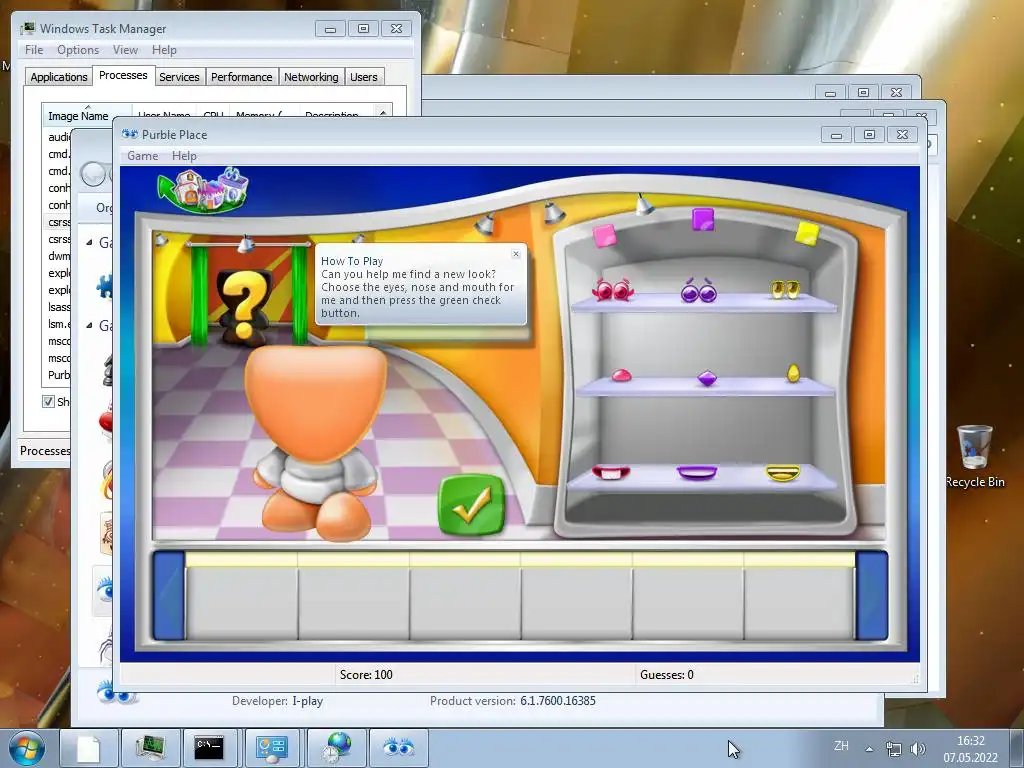Screen dimensions: 1024x768
Task: Open the Recycle Bin desktop icon
Action: coord(974,456)
